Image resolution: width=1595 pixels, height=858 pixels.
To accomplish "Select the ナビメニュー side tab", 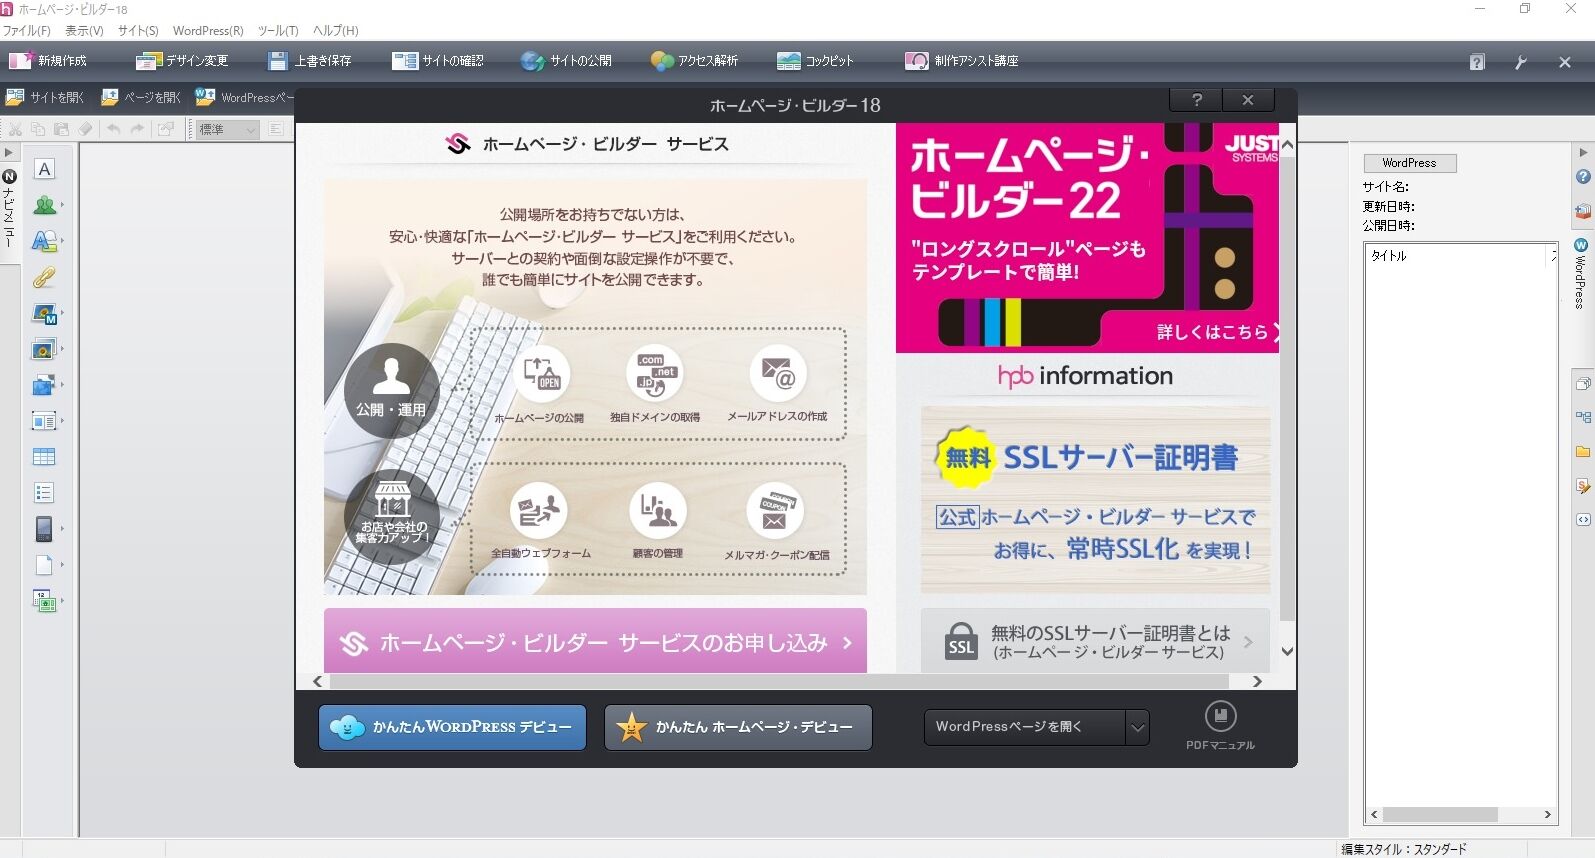I will pos(9,208).
